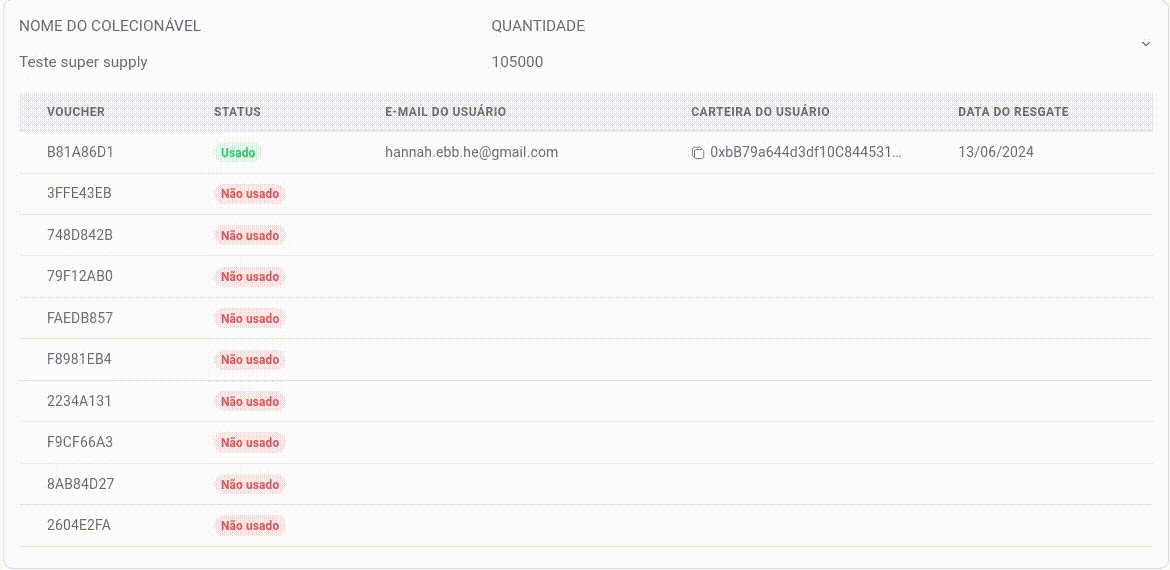Collapse the collectible panel chevron

(1146, 44)
